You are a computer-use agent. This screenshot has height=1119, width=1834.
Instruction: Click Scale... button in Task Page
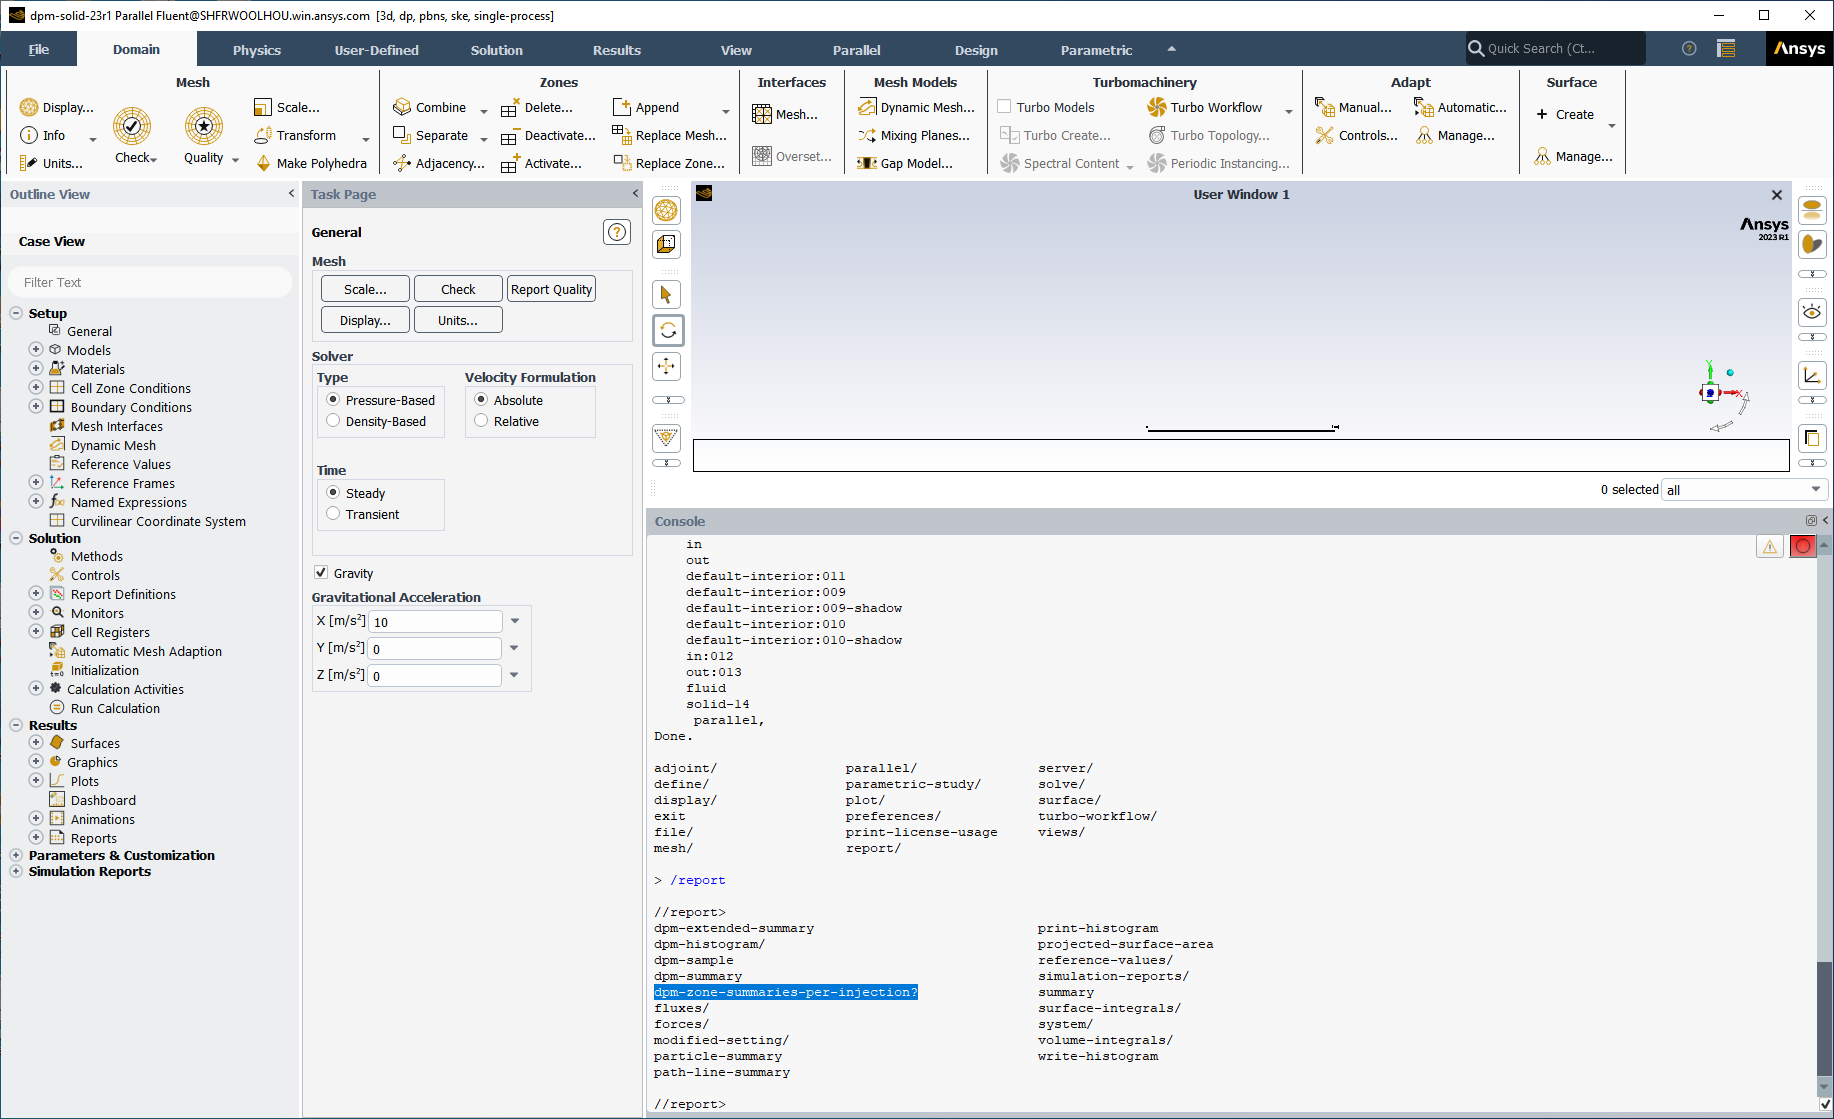tap(365, 289)
